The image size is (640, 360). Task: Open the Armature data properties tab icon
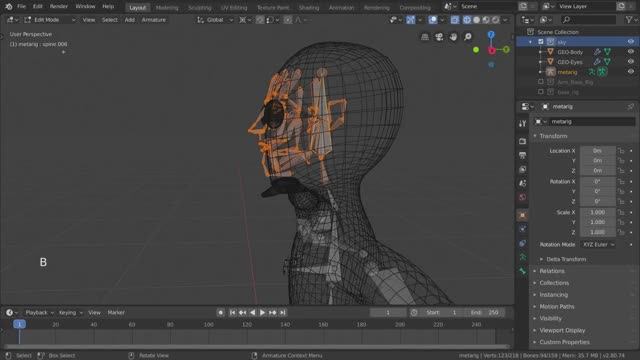coord(522,257)
